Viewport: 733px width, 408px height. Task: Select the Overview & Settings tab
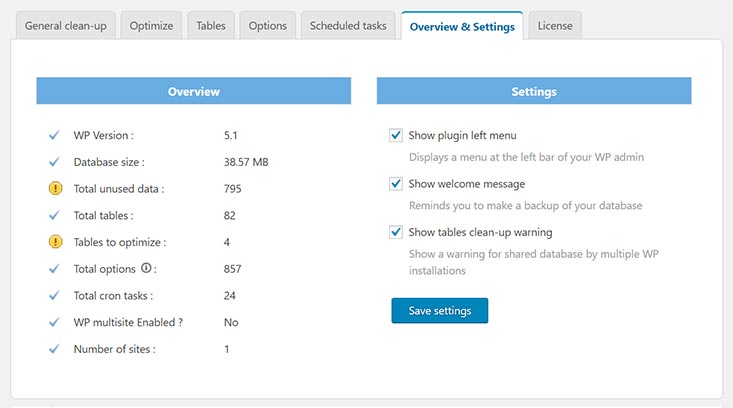[x=462, y=26]
